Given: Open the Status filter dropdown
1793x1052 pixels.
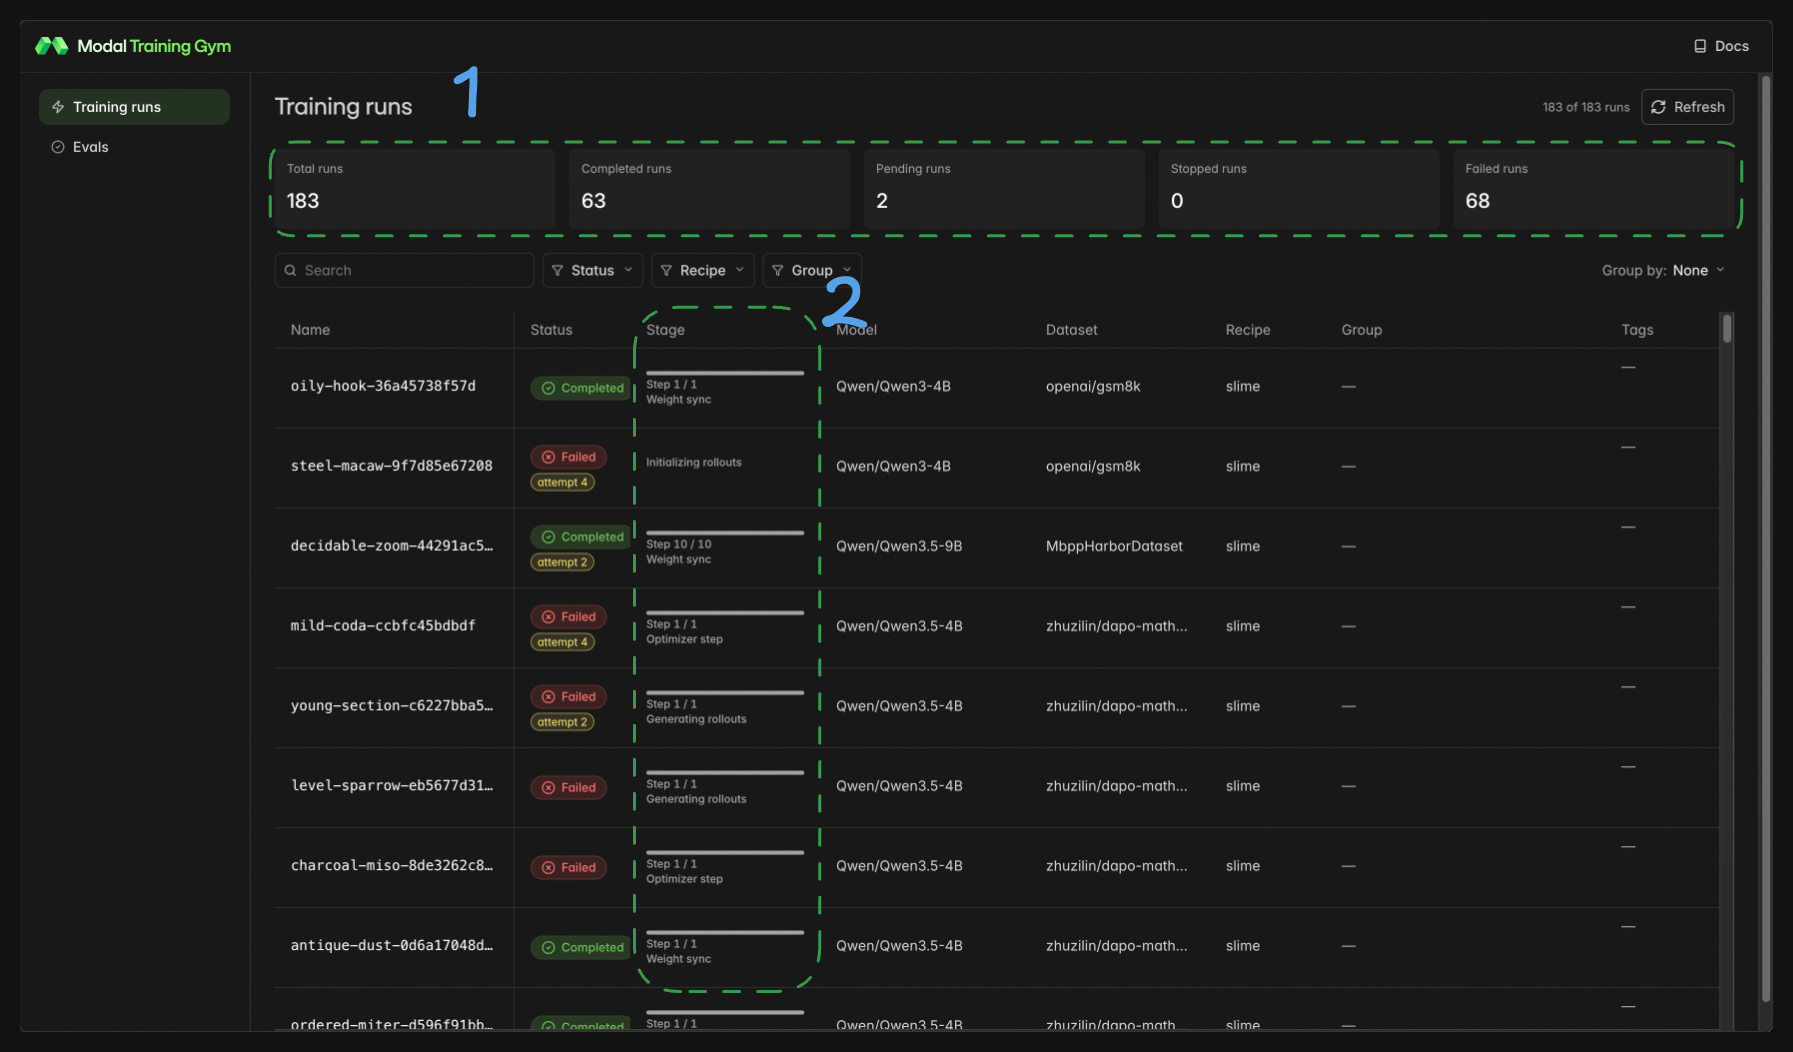Looking at the screenshot, I should point(593,270).
